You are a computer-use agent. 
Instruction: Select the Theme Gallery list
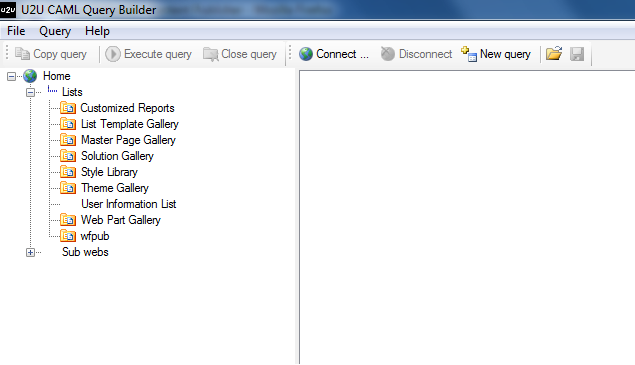[115, 188]
